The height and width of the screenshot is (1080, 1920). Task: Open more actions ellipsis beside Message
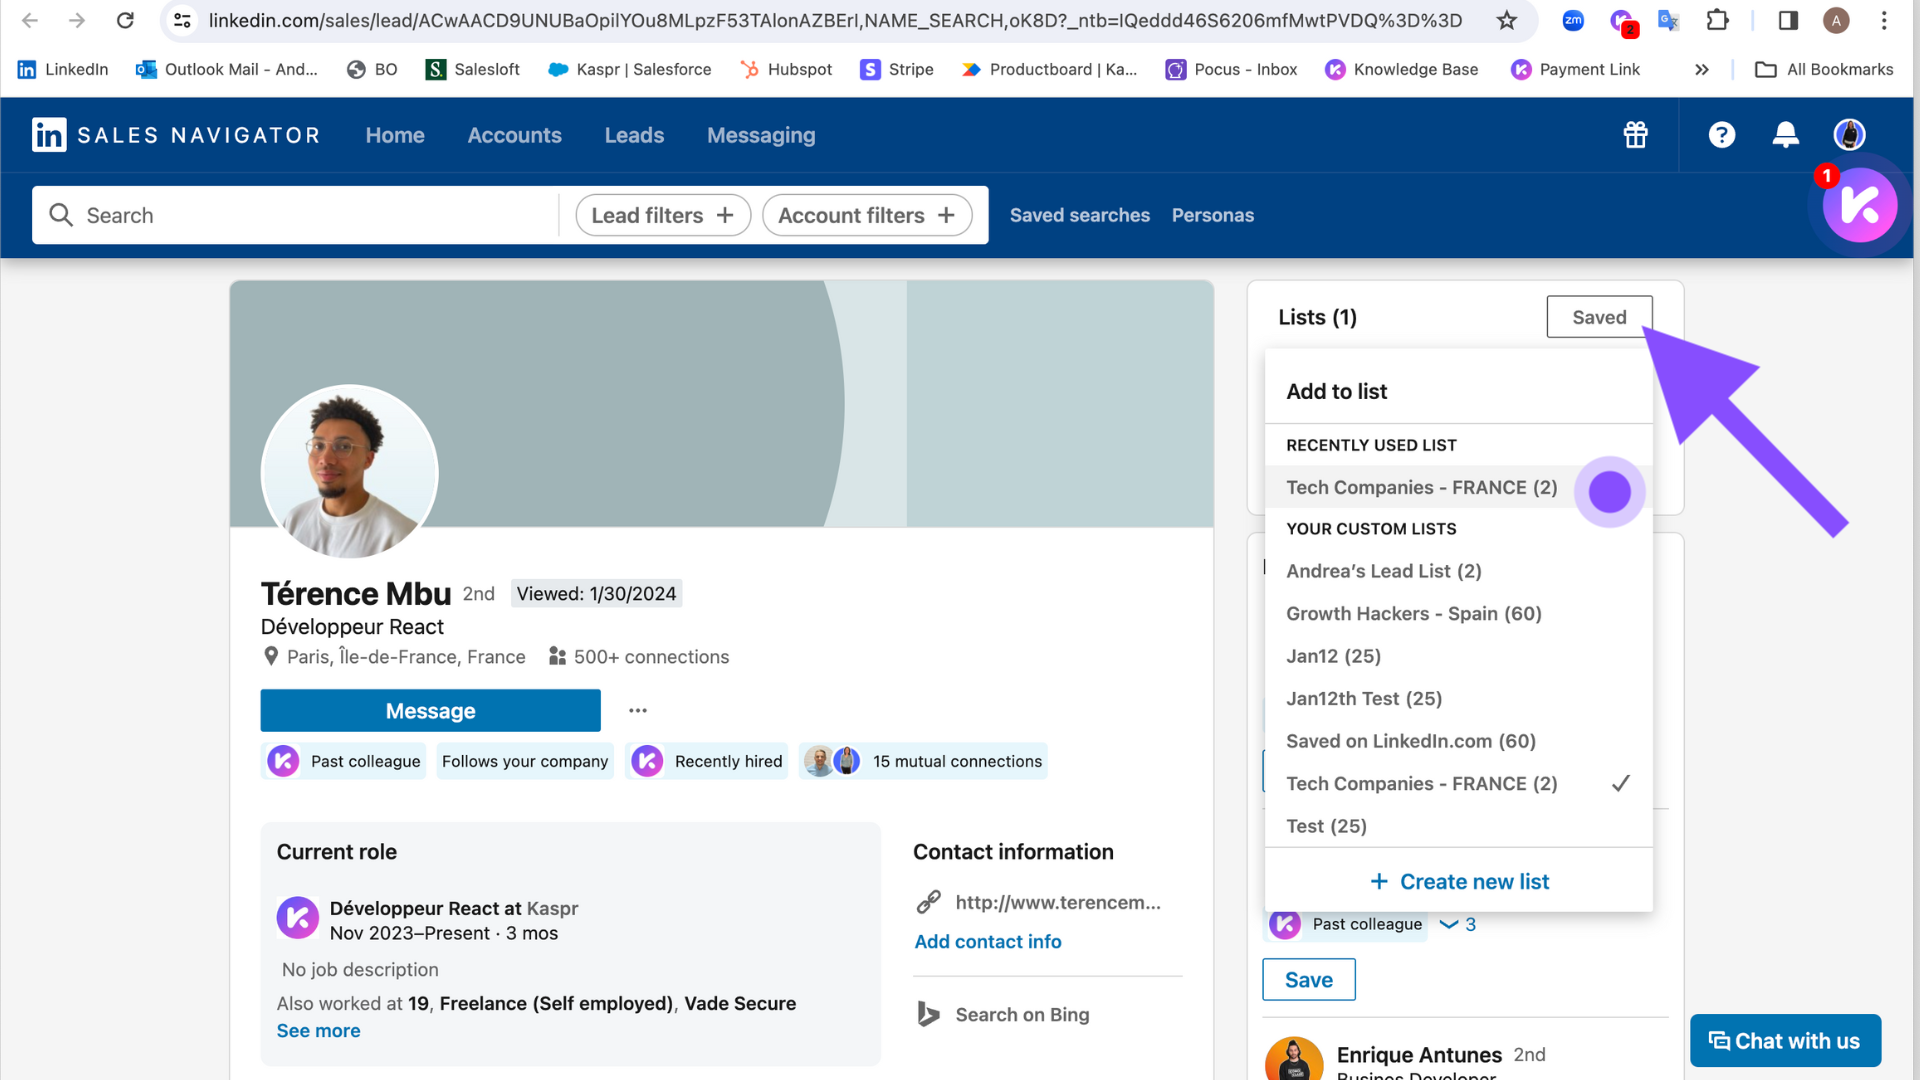638,711
